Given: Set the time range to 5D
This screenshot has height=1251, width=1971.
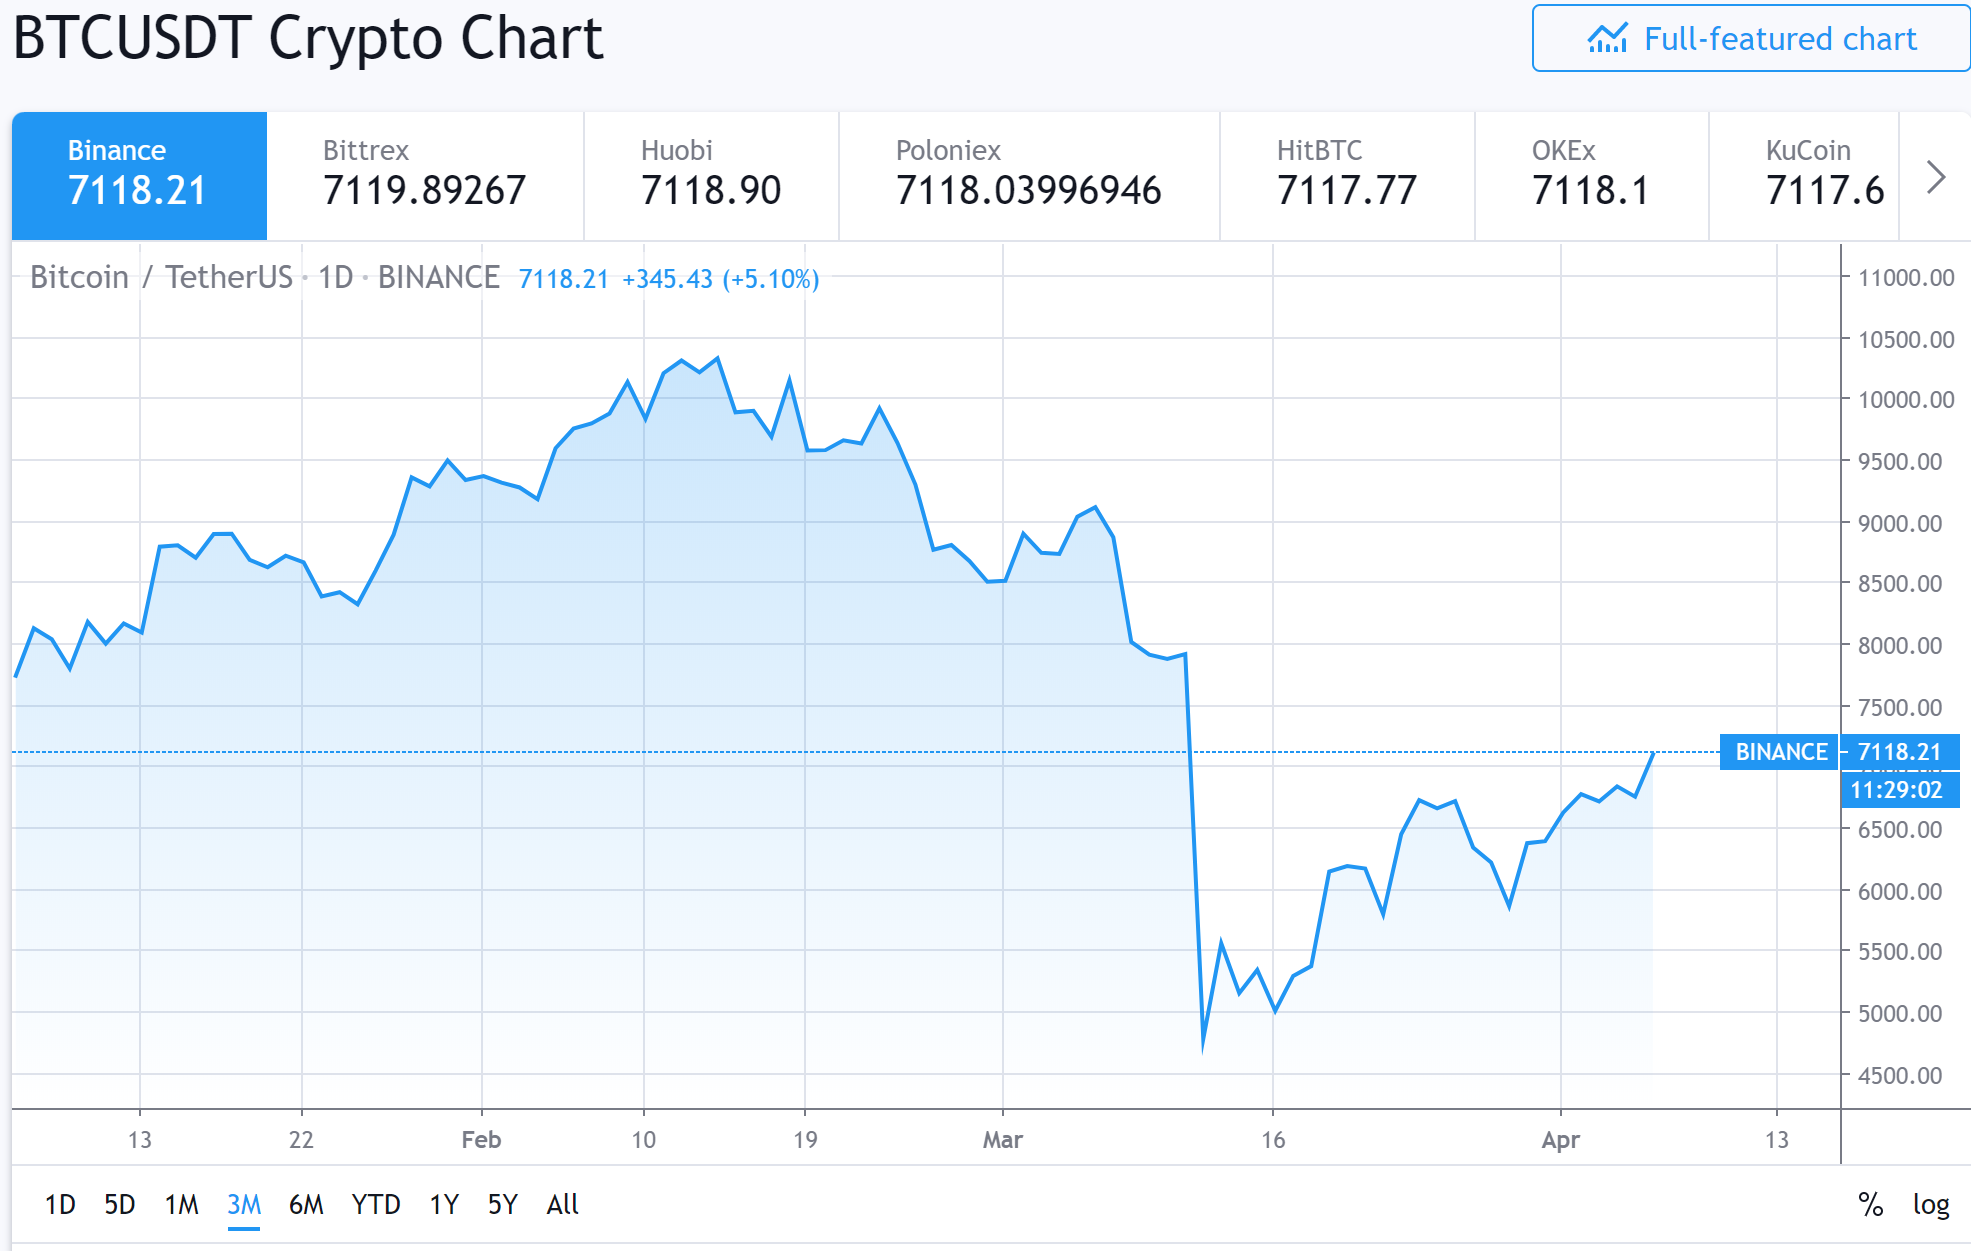Looking at the screenshot, I should click(120, 1204).
